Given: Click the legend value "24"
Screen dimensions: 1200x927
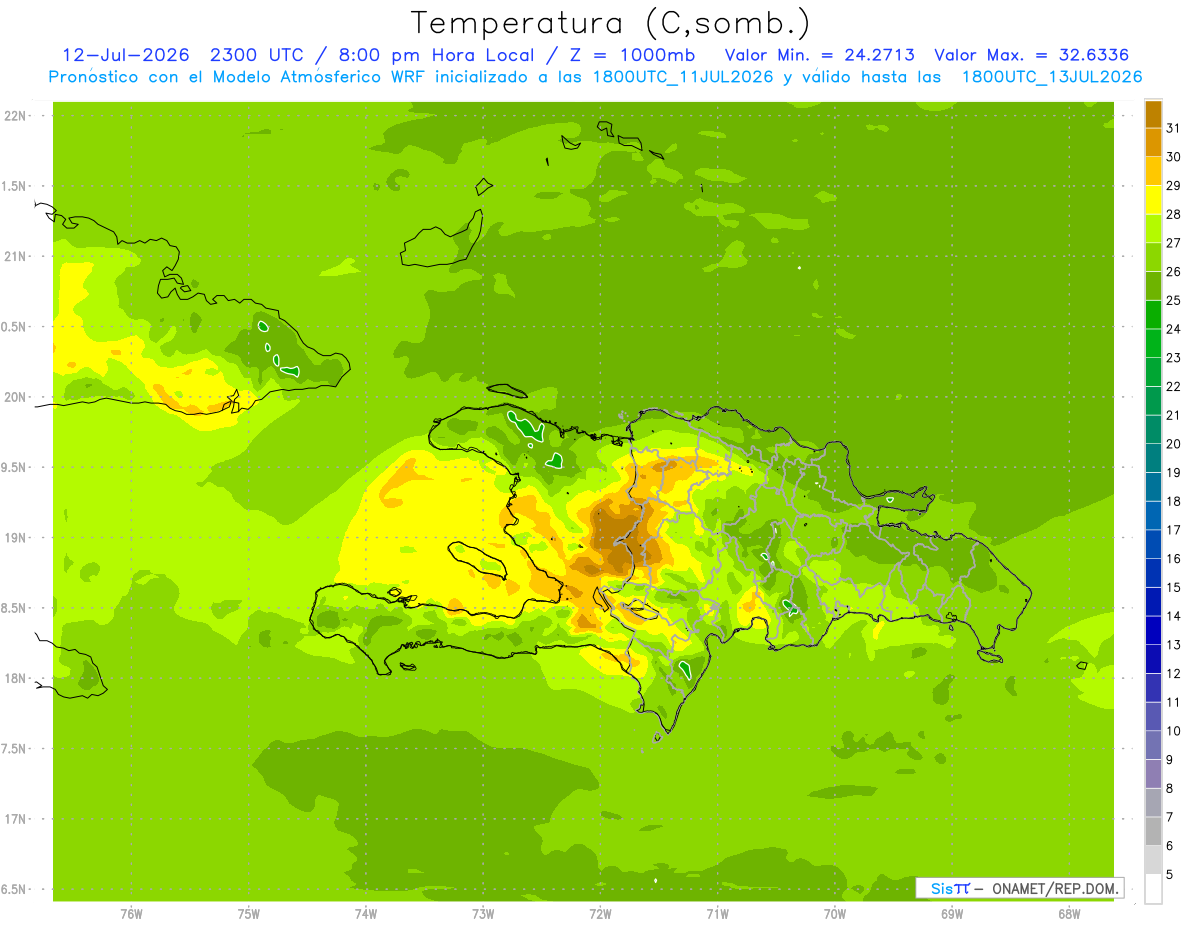Looking at the screenshot, I should tap(1174, 329).
